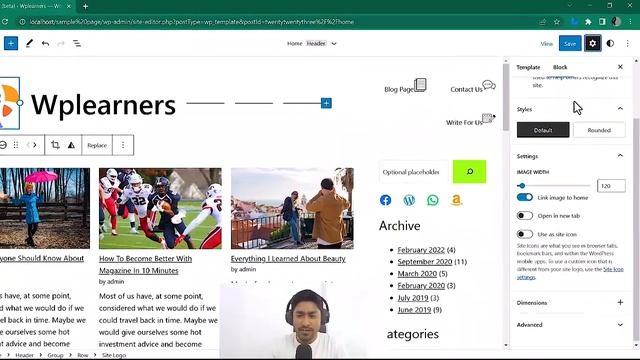
Task: Open block toolbar more options
Action: click(x=123, y=145)
